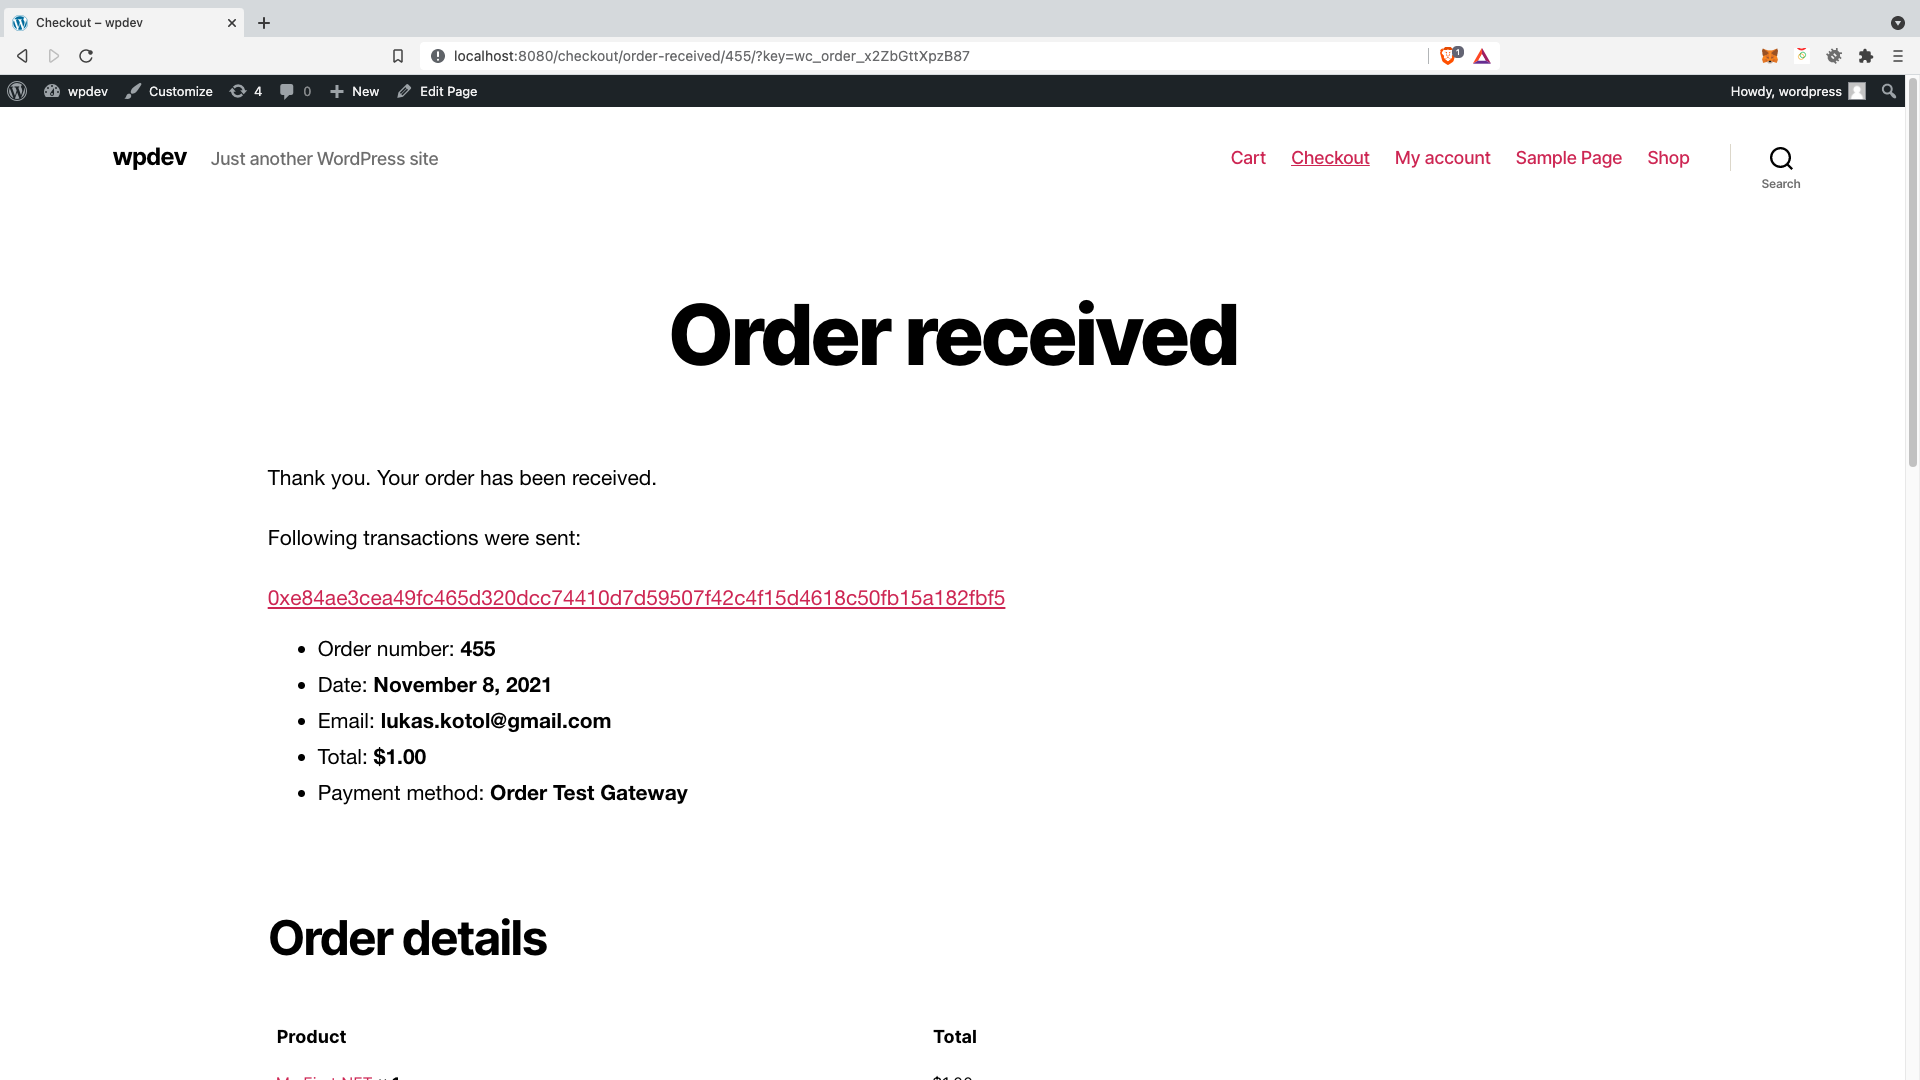Click the My account navigation link

click(x=1443, y=157)
